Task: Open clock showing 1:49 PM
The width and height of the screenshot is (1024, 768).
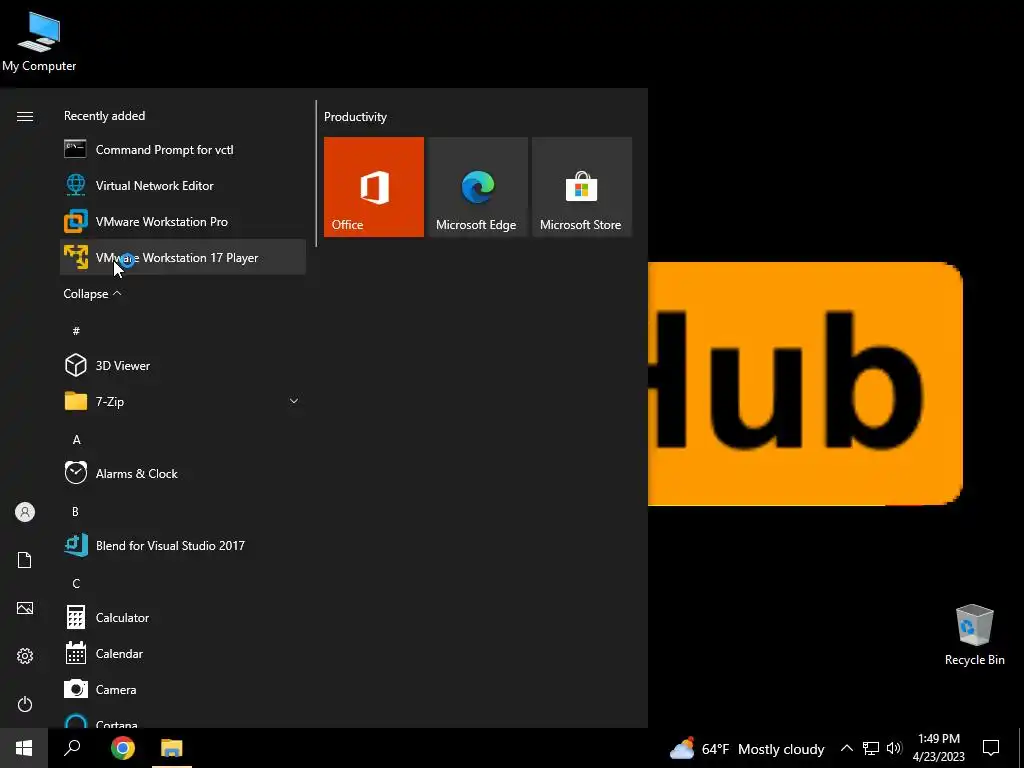Action: tap(938, 748)
